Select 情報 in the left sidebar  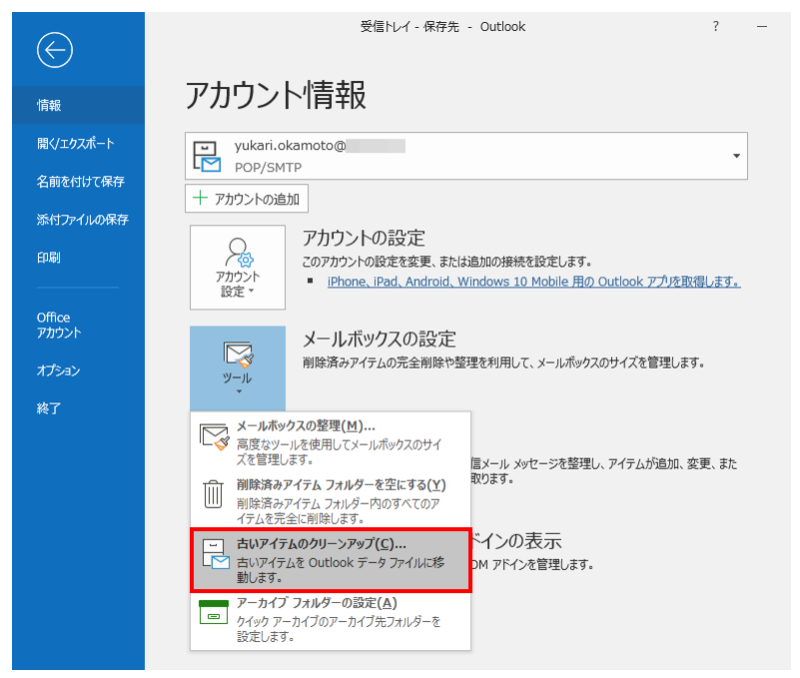coord(78,105)
